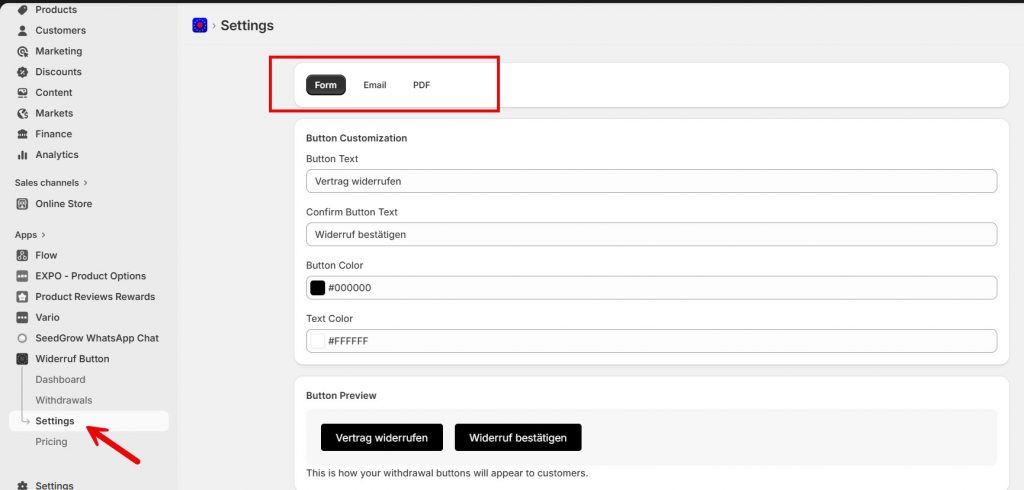The height and width of the screenshot is (490, 1024).
Task: Click the Confirm Button Text field
Action: 651,234
